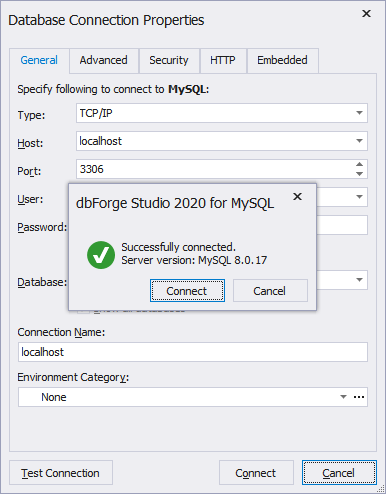Go to the Embedded tab
386x494 pixels.
[282, 60]
